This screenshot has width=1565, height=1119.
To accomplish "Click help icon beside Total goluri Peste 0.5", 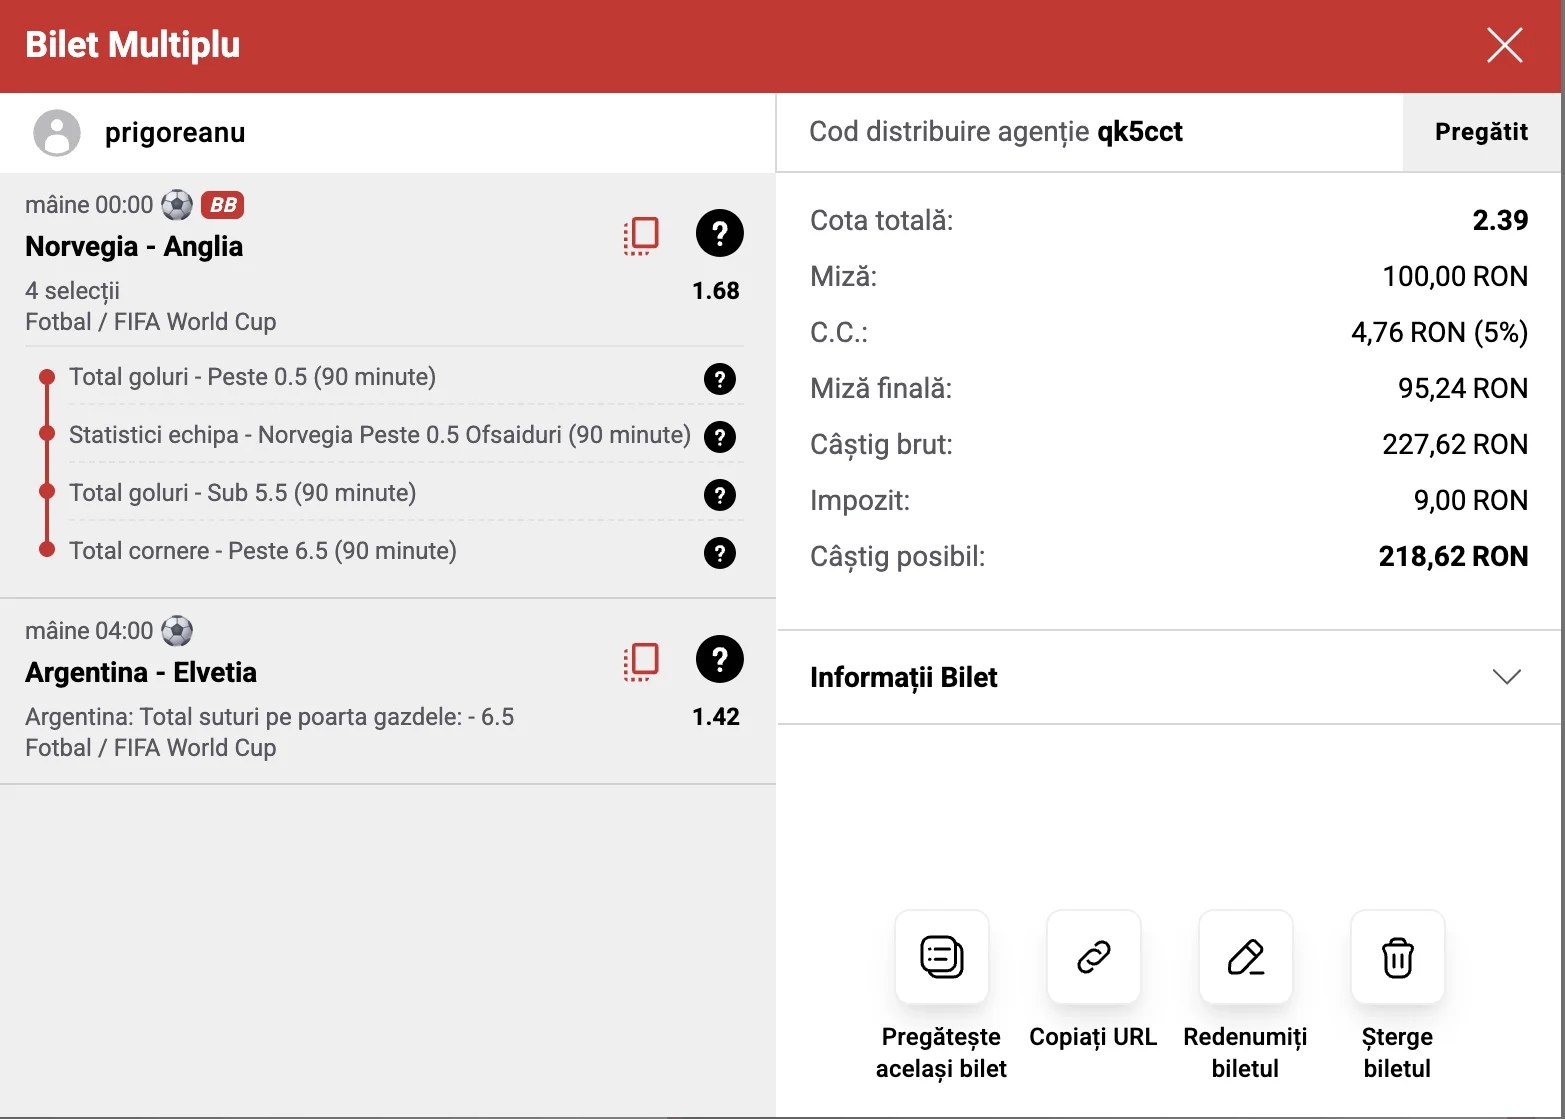I will [720, 378].
